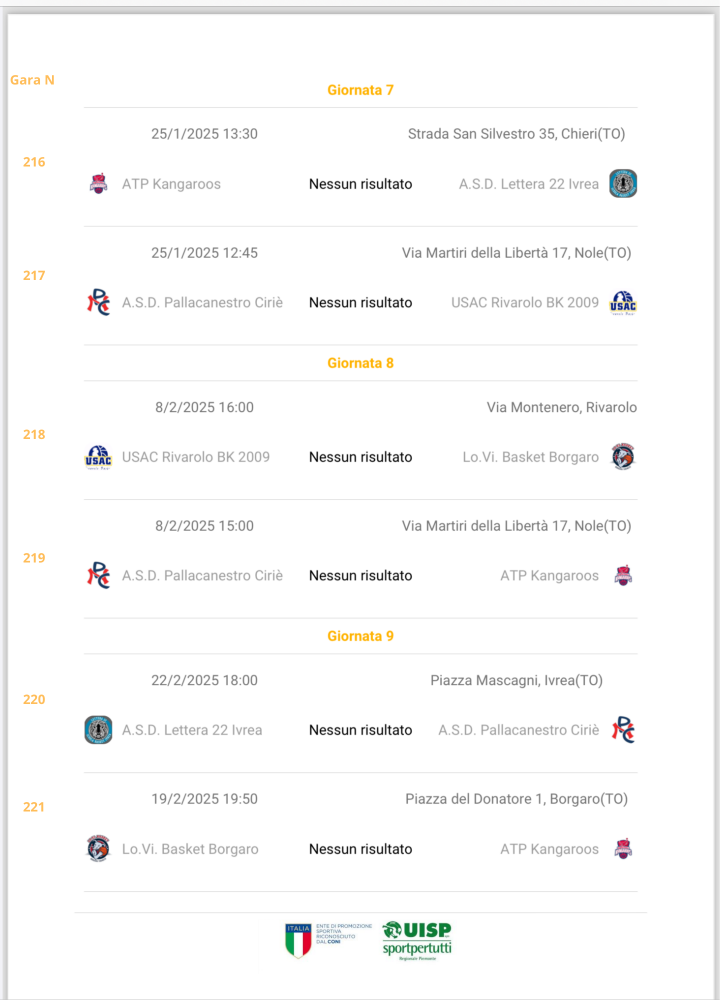
Task: Click Lo.Vi. Basket Borgaro logo in match 221
Action: pos(98,849)
